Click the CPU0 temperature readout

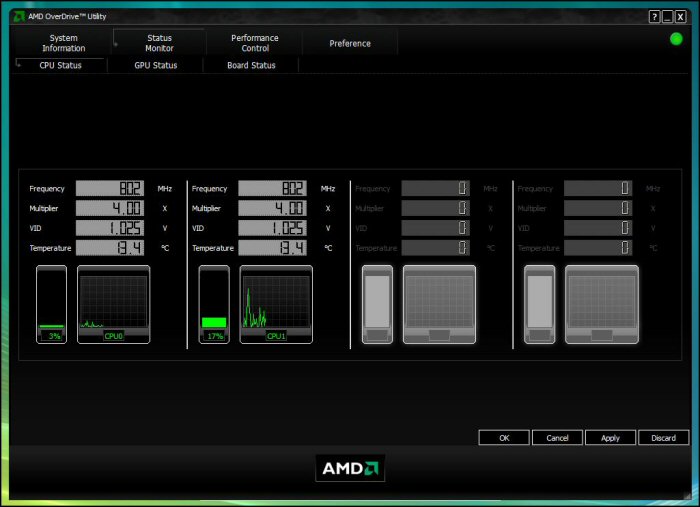click(110, 247)
